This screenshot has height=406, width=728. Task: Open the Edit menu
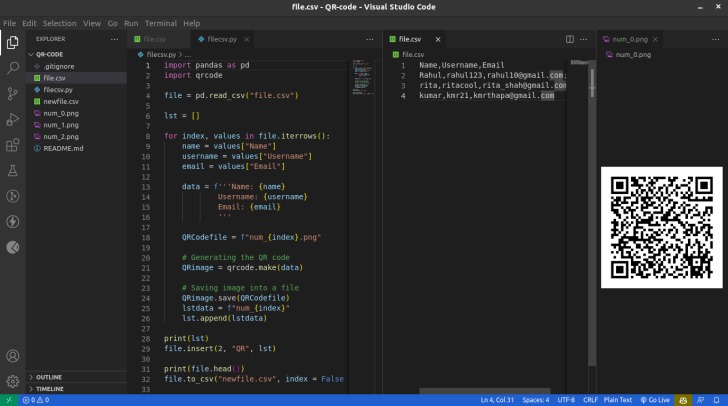[x=29, y=23]
